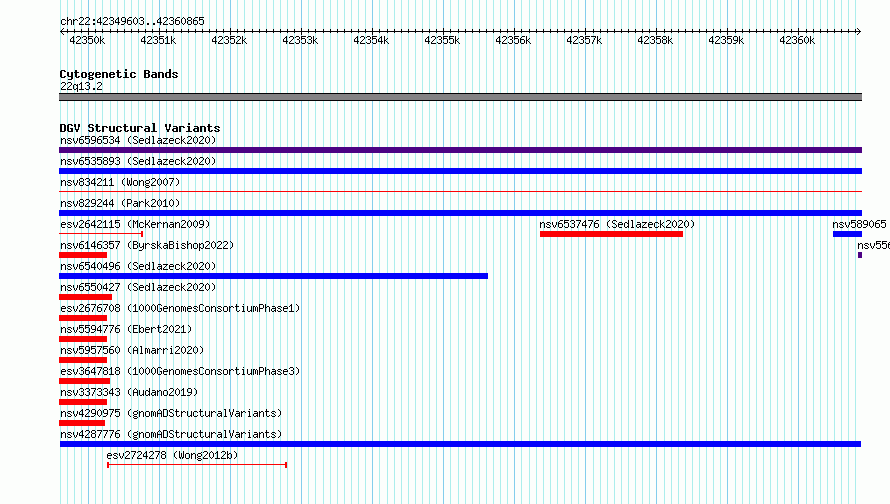890x504 pixels.
Task: Select the nsv3373343 red variant bar
Action: [83, 402]
